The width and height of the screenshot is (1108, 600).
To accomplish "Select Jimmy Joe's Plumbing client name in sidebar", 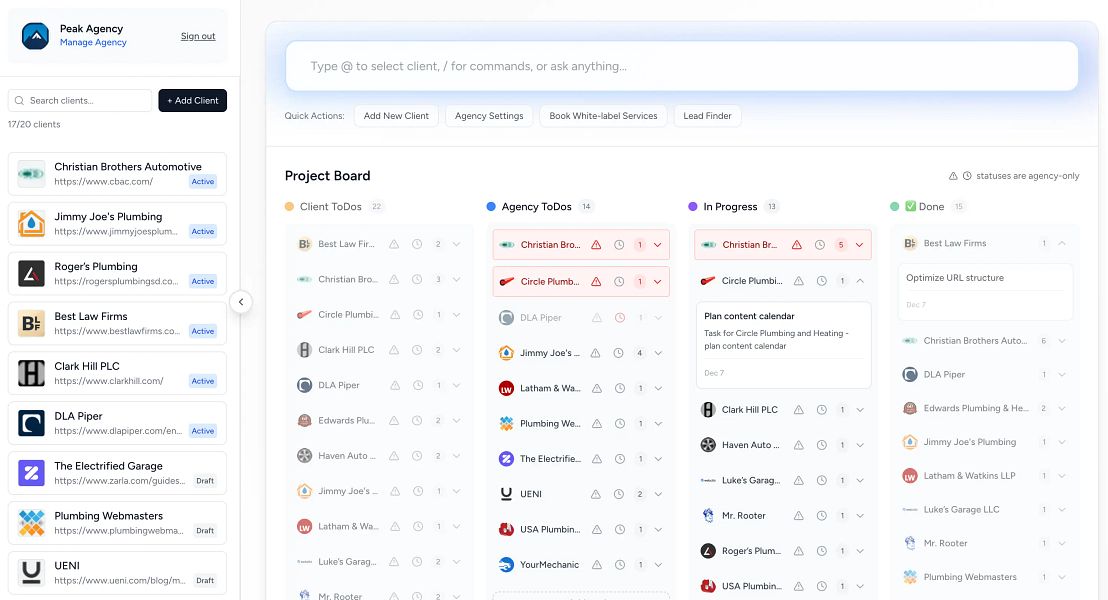I will 108,216.
